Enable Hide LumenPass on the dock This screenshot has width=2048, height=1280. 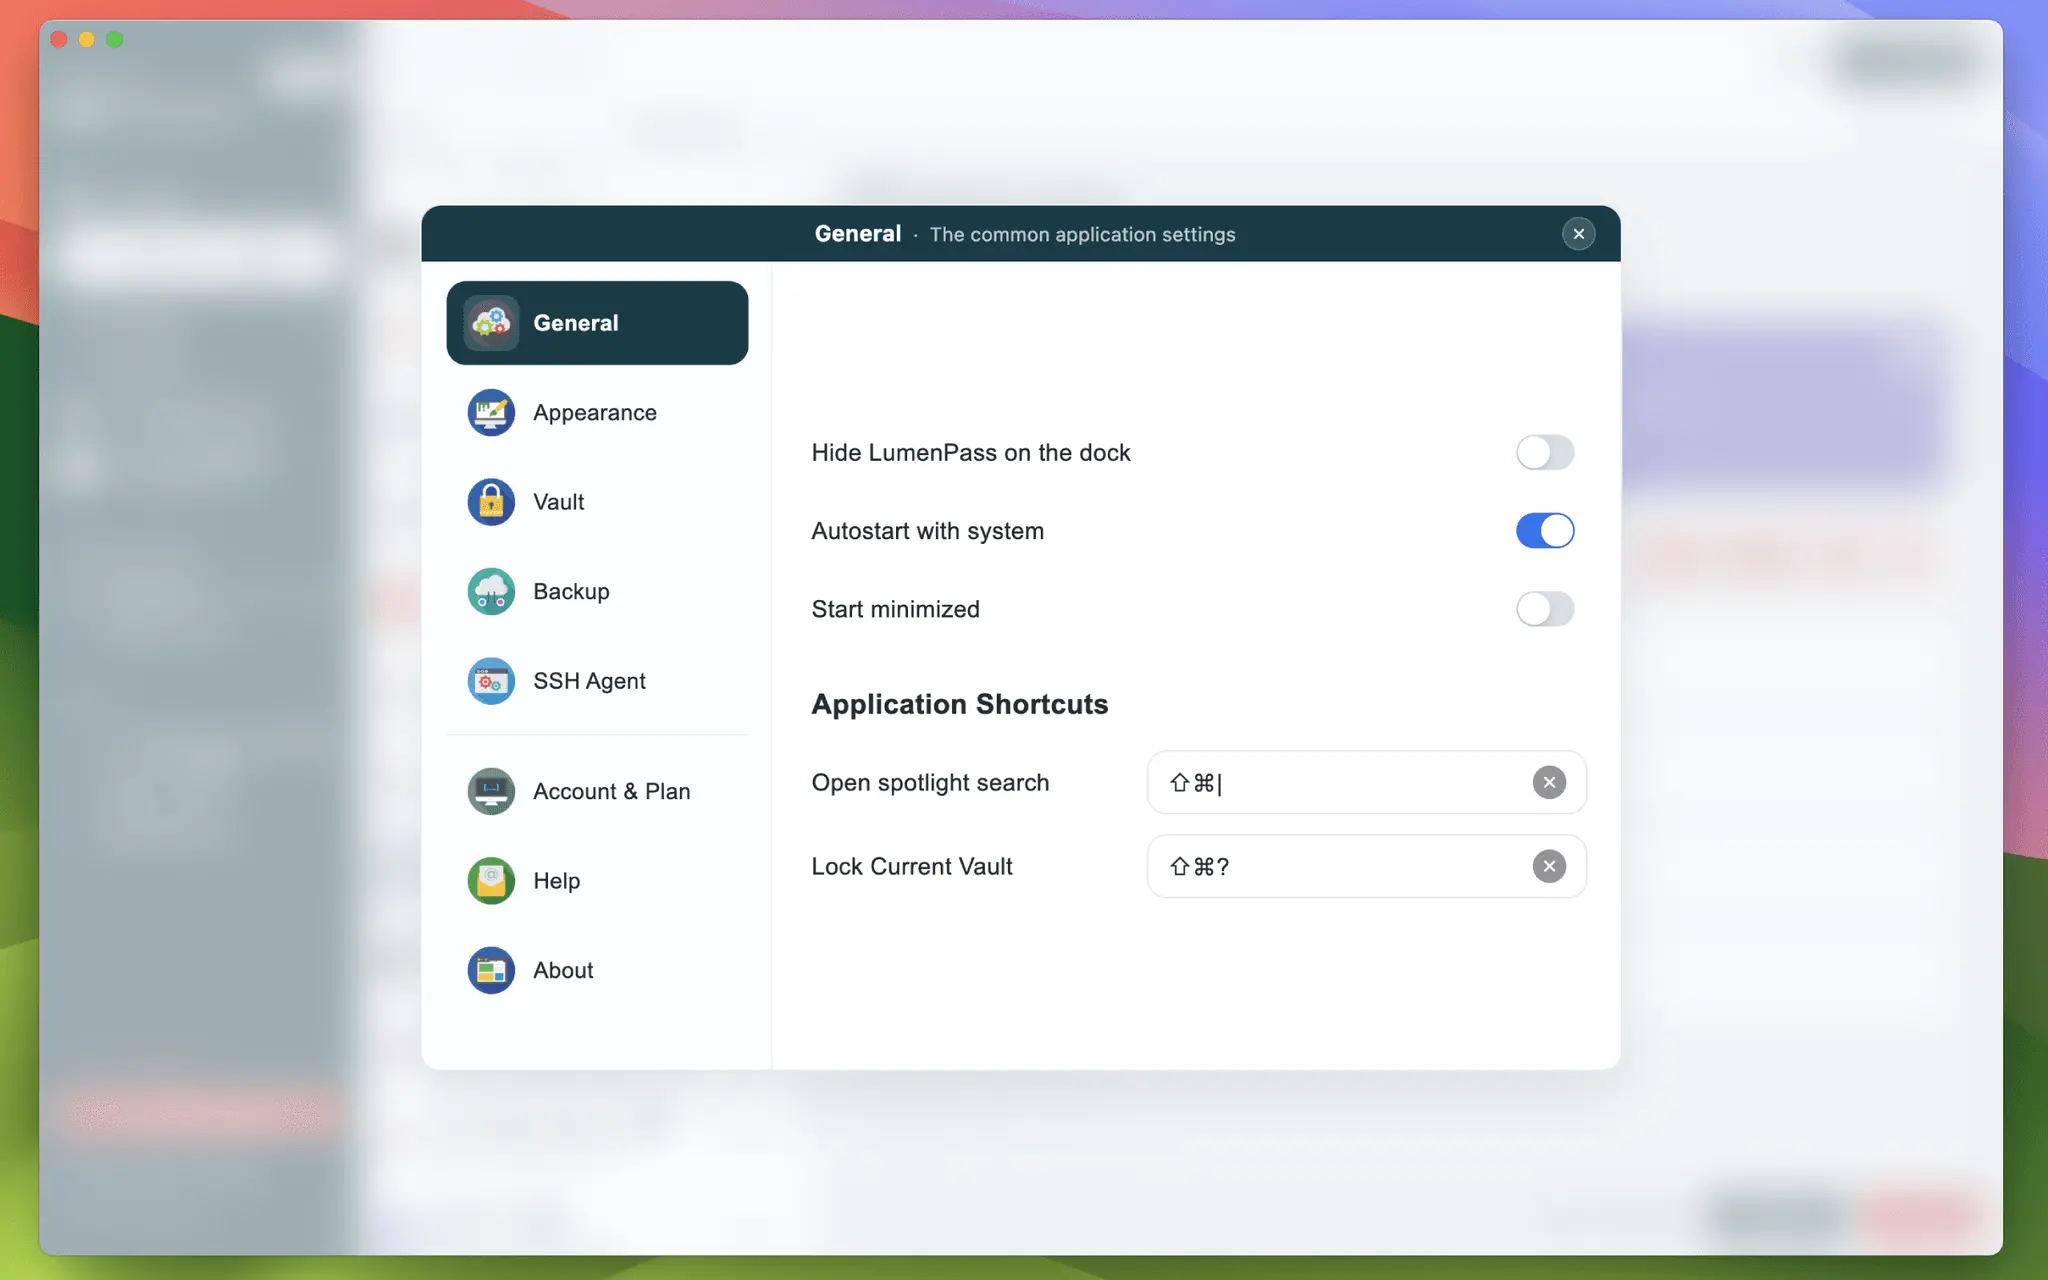point(1545,452)
